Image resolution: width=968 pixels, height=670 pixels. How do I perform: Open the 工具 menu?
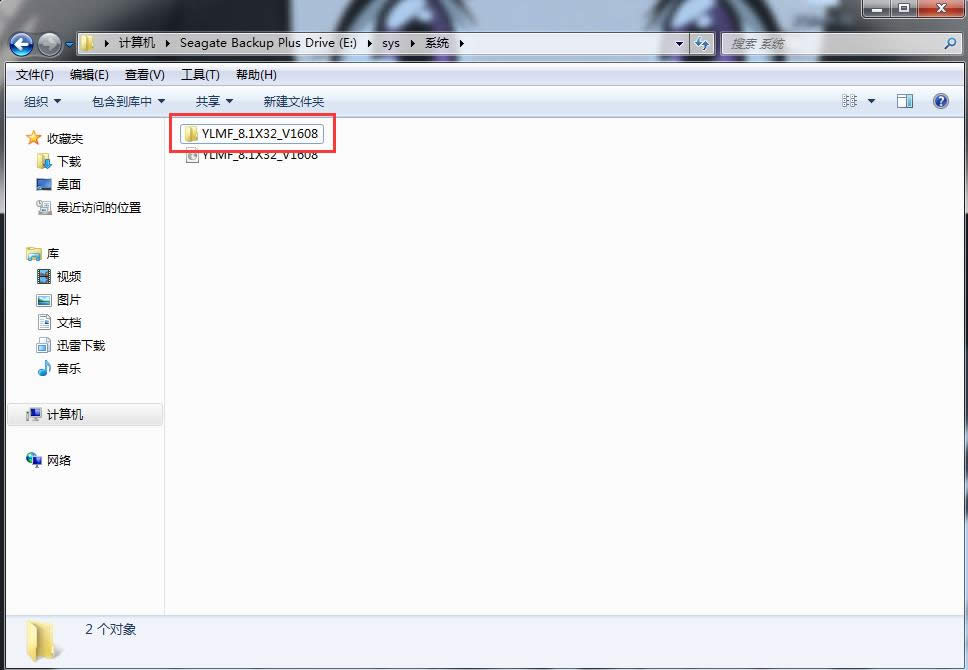pos(200,74)
